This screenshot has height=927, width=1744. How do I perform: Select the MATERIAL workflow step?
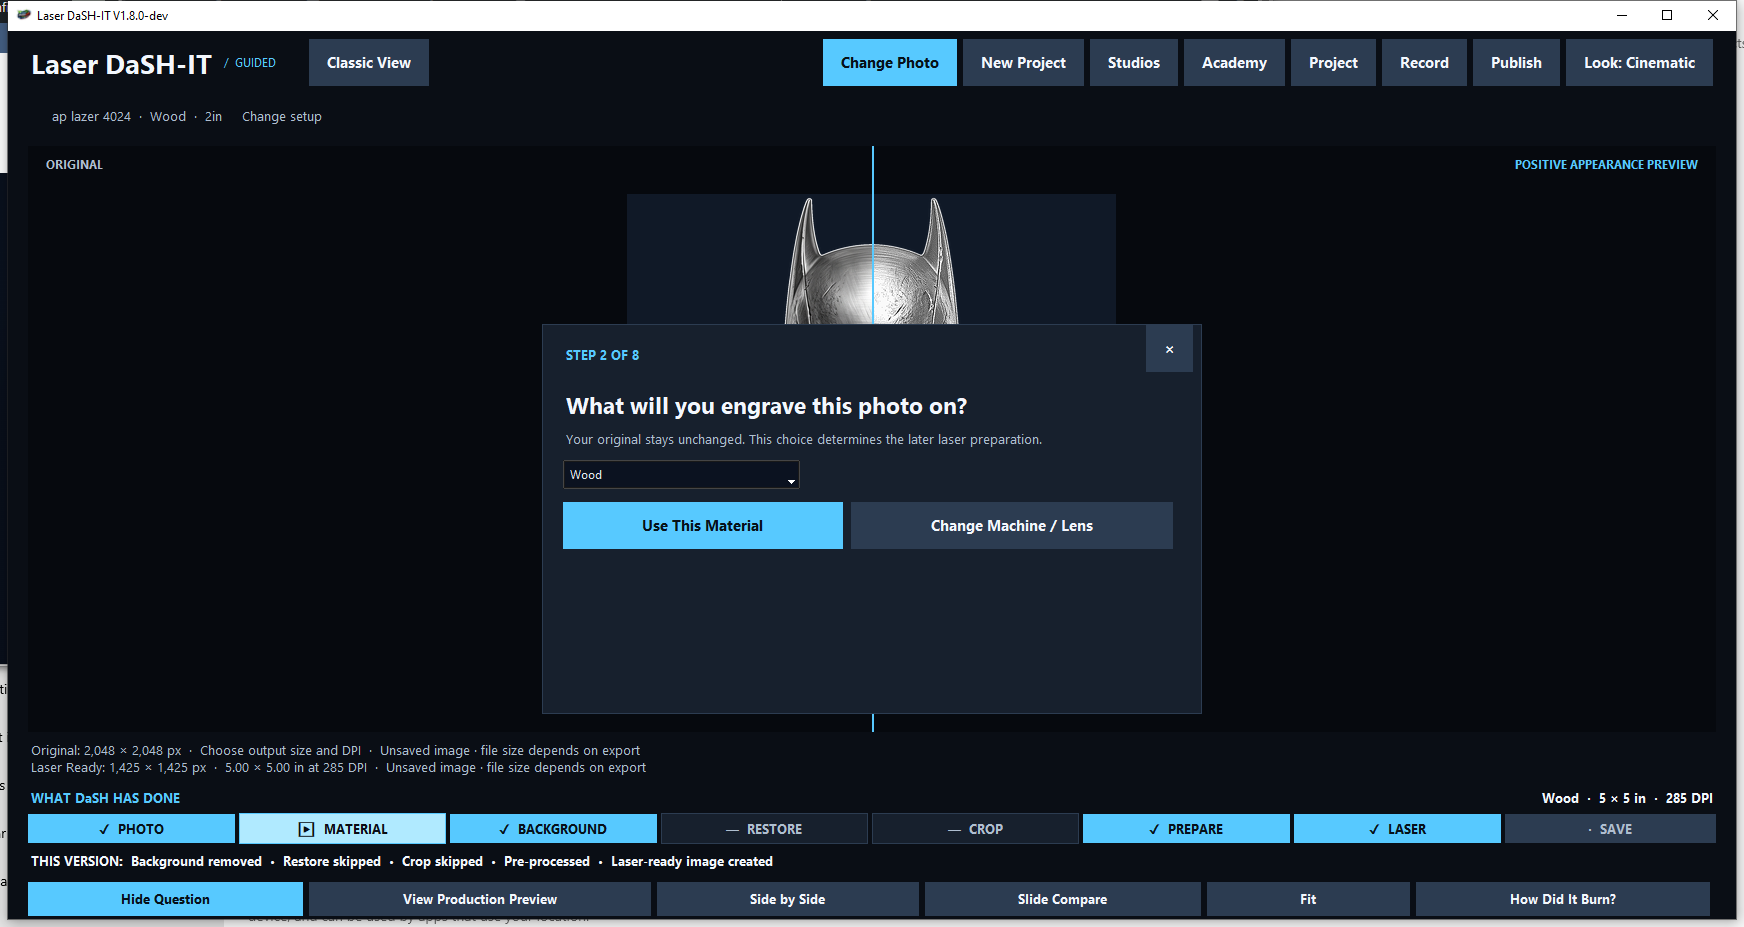[x=342, y=828]
